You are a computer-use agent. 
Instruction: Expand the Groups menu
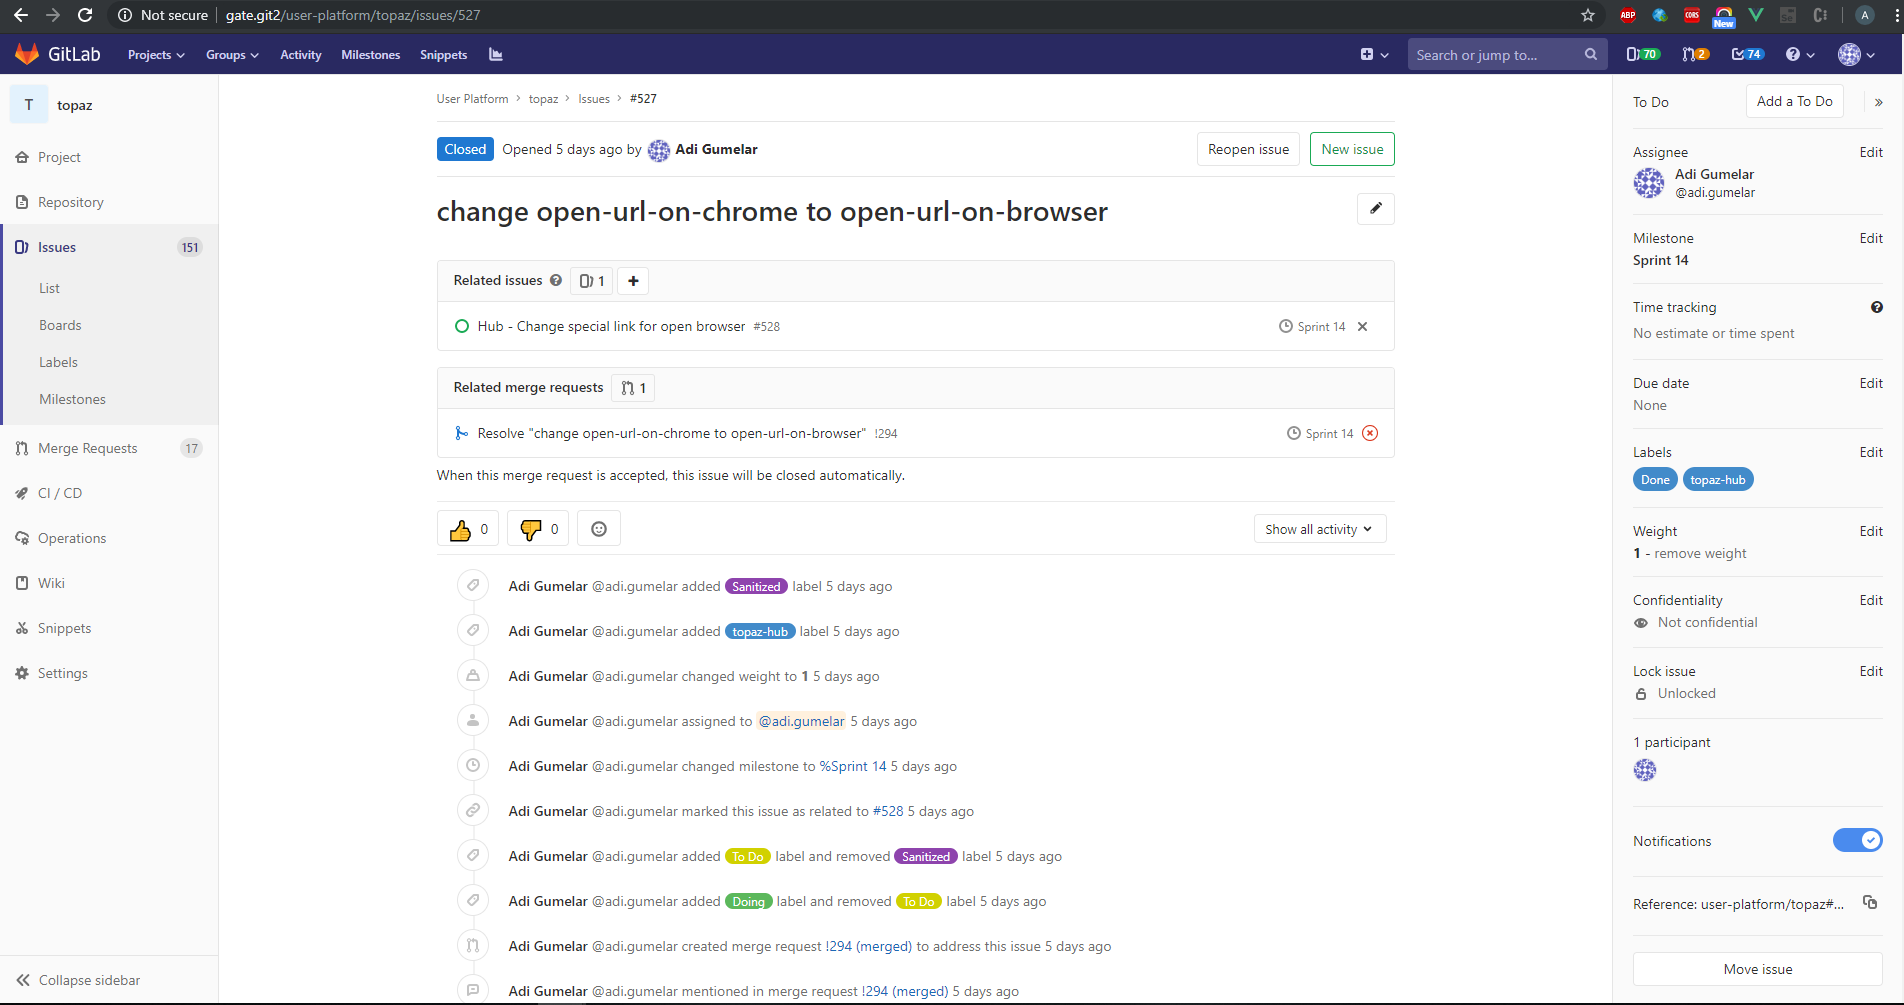pos(232,55)
